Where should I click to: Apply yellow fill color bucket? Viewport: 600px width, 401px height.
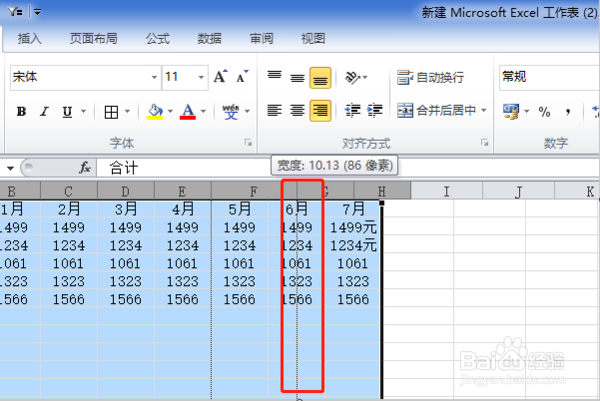155,112
